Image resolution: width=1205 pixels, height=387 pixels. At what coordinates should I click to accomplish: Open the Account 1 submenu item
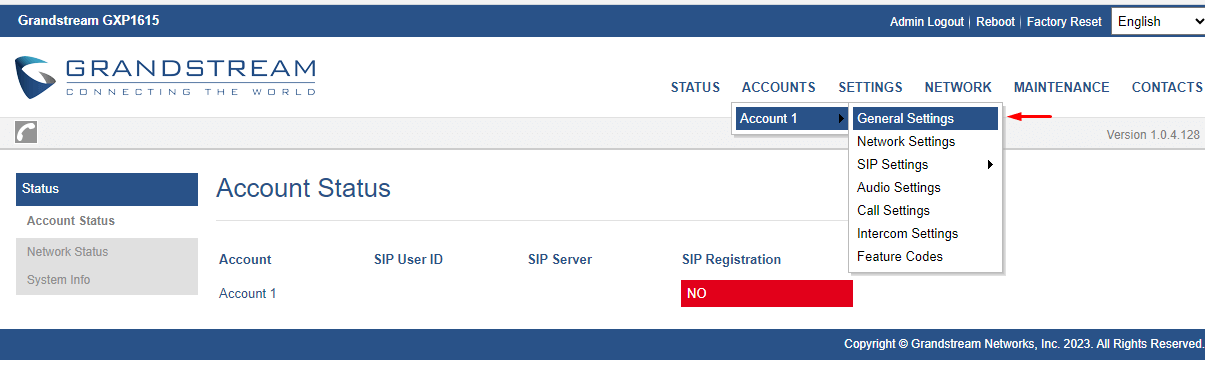(792, 118)
